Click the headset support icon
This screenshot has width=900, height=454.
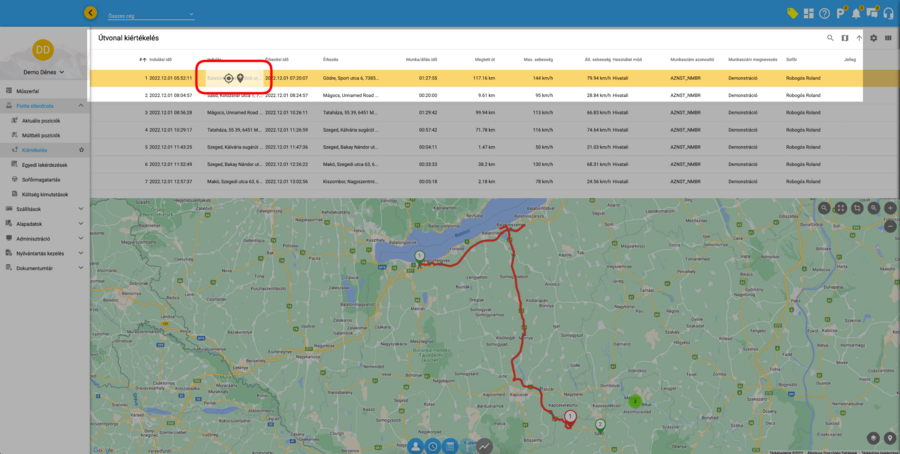(887, 13)
